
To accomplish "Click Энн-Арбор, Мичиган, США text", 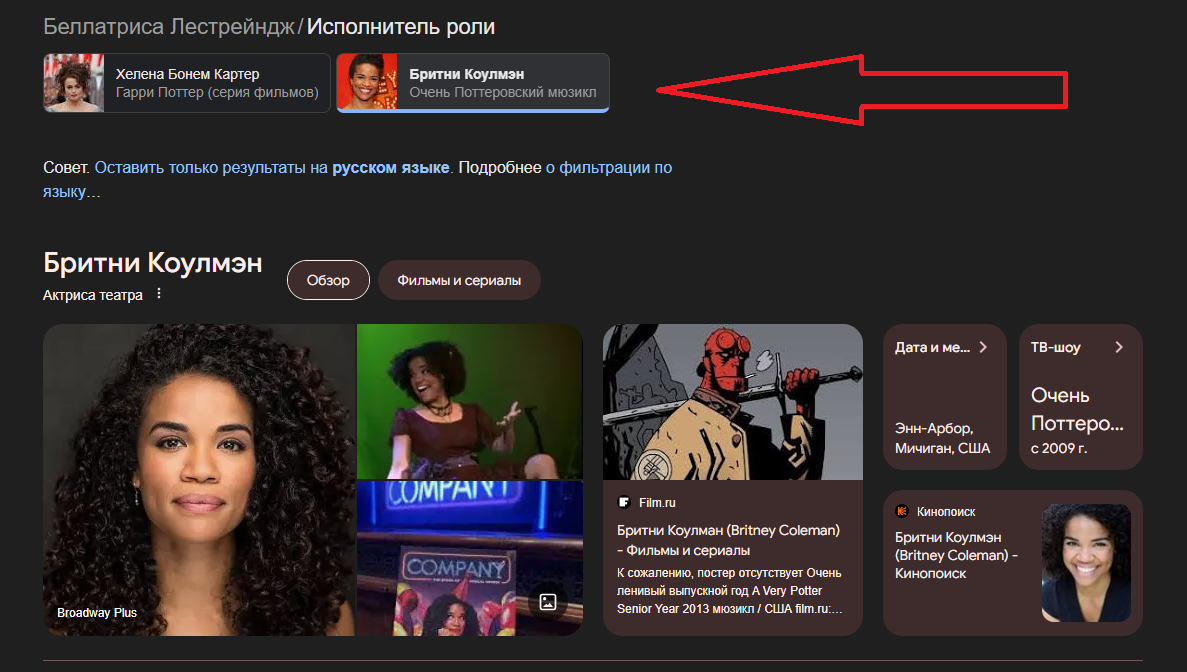I will coord(942,438).
